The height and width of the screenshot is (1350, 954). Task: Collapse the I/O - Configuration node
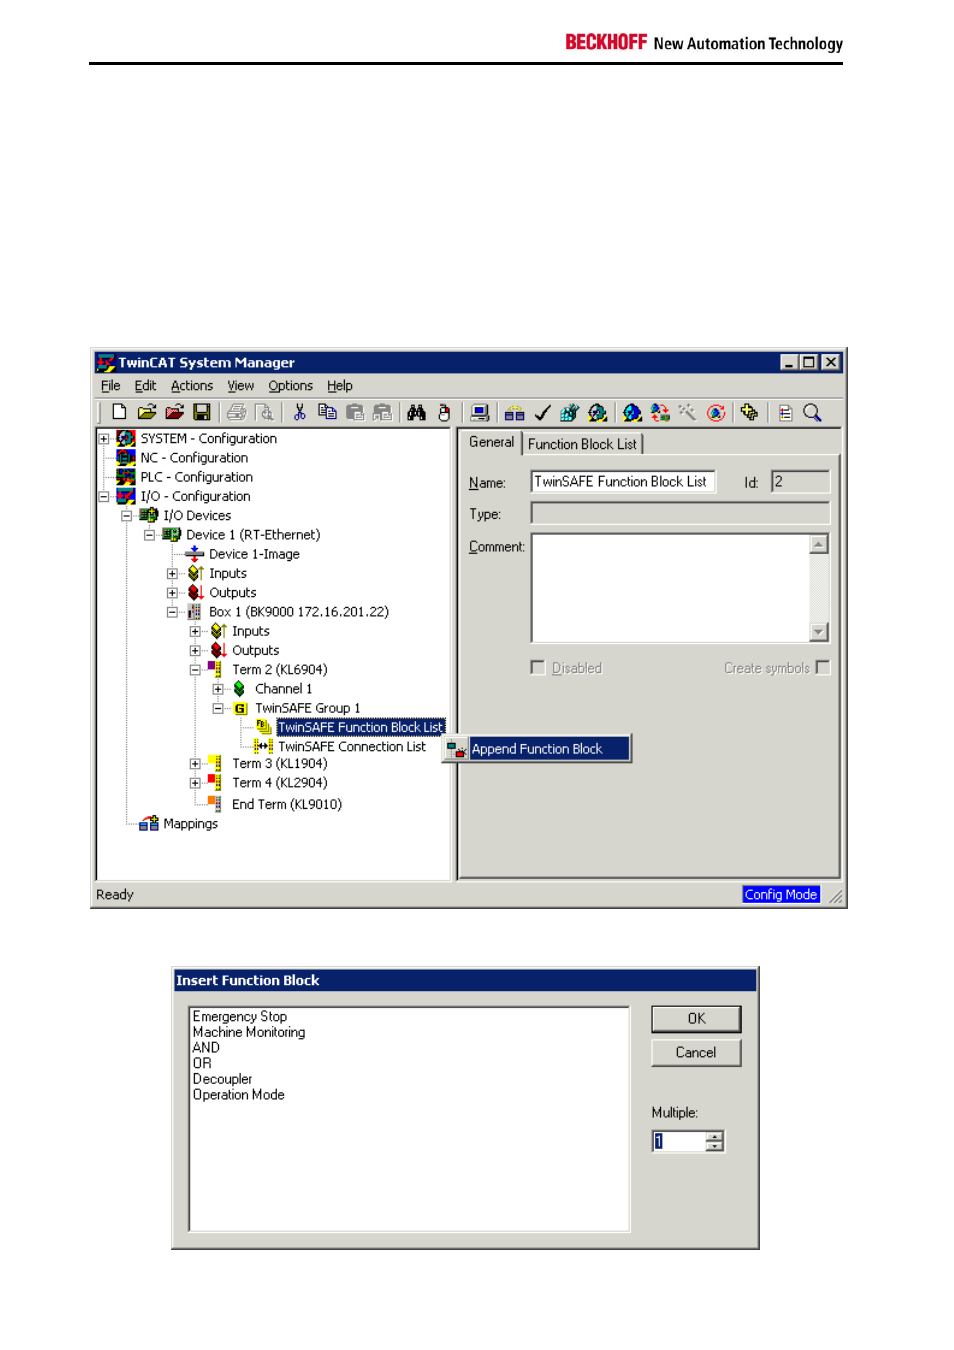(103, 496)
